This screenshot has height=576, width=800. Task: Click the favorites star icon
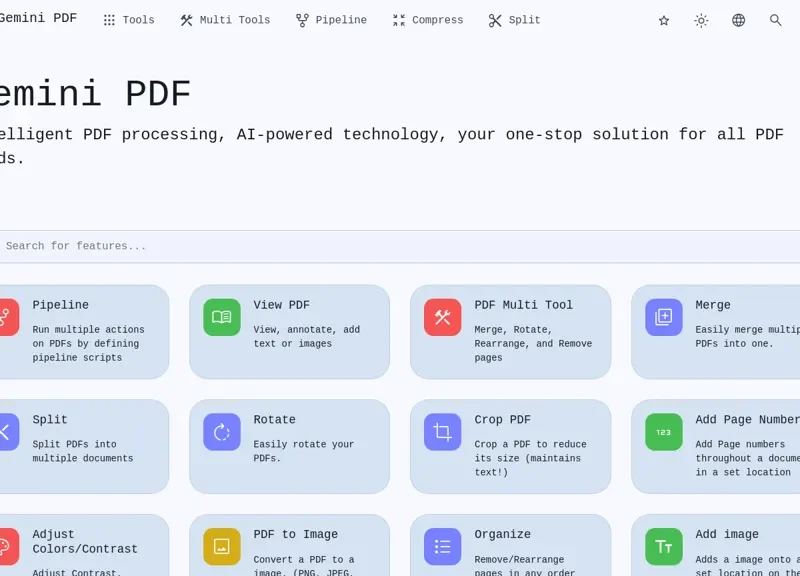point(664,20)
